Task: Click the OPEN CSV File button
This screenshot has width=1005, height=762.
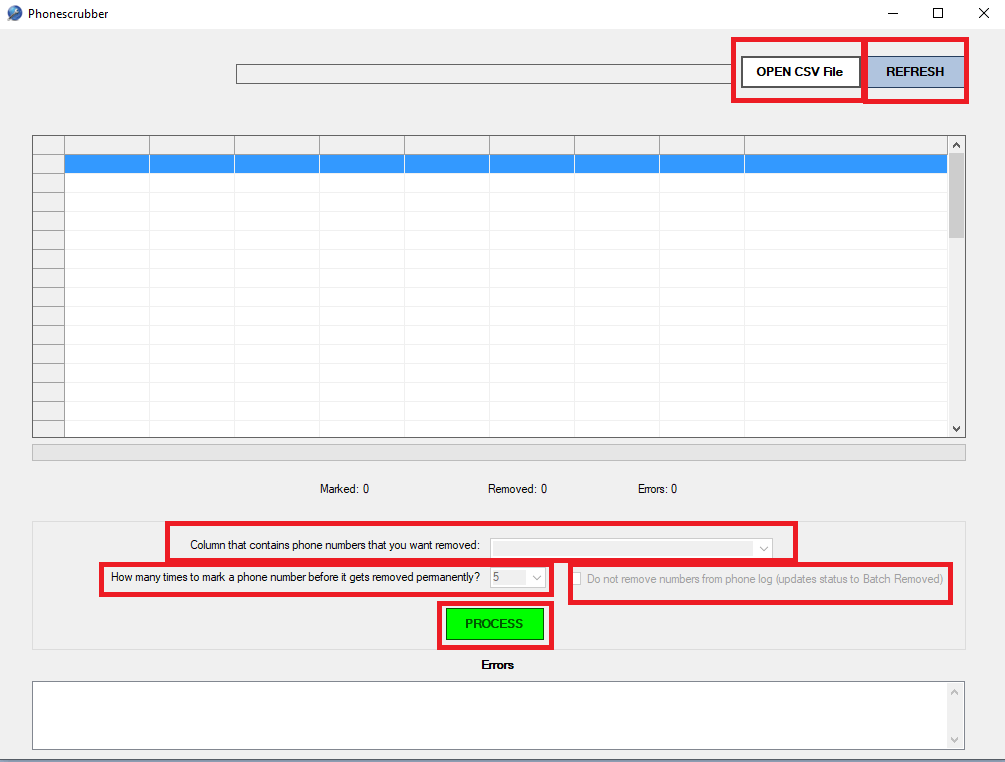Action: coord(800,72)
